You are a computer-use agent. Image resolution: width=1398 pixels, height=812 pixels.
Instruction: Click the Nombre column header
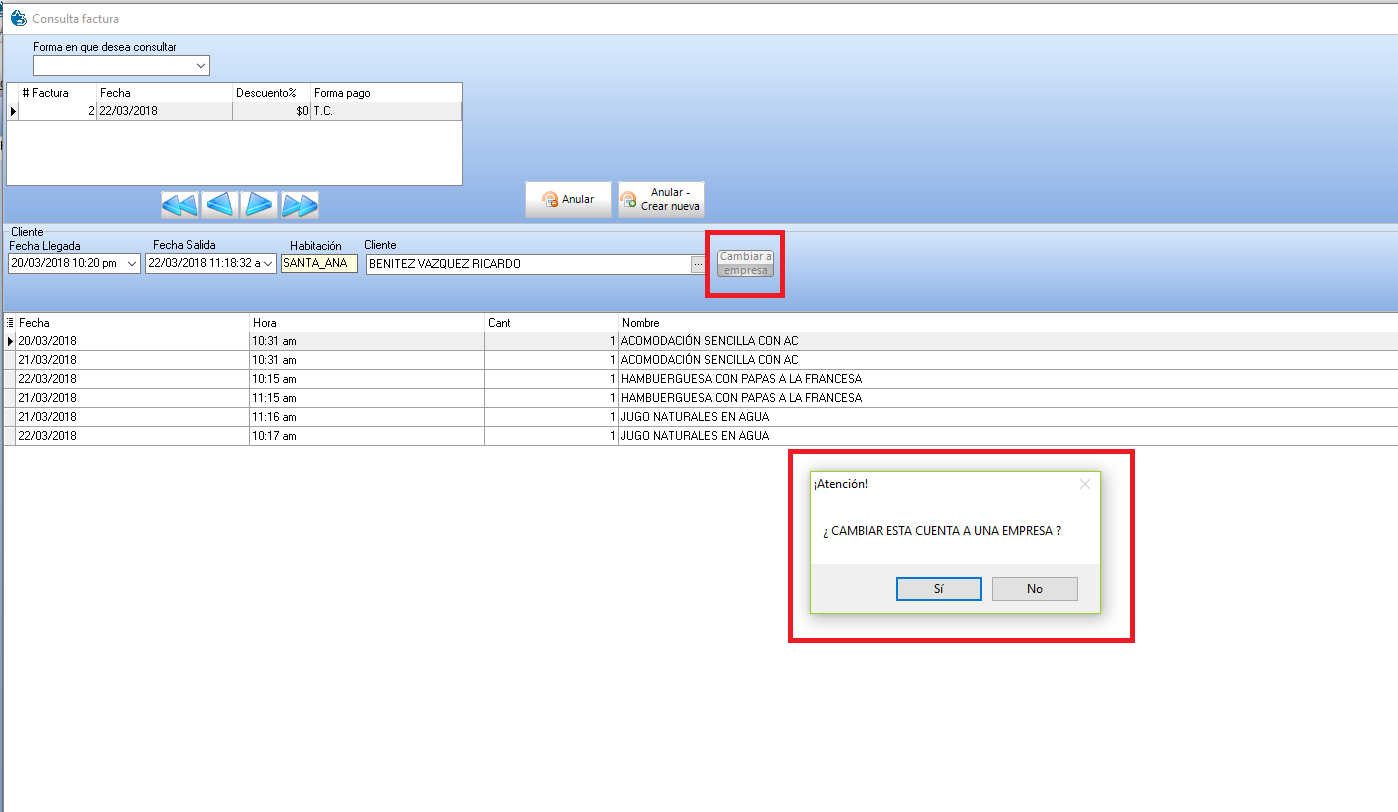[x=640, y=323]
